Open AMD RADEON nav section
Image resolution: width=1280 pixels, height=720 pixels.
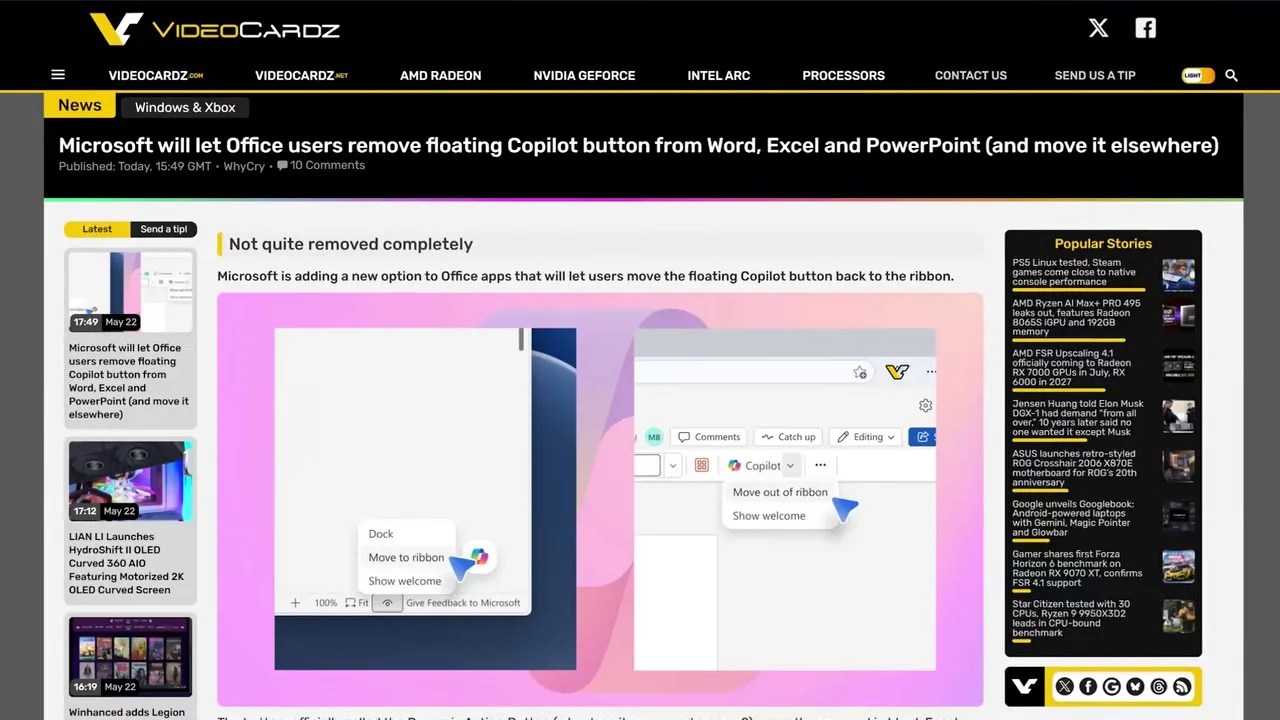click(x=441, y=75)
